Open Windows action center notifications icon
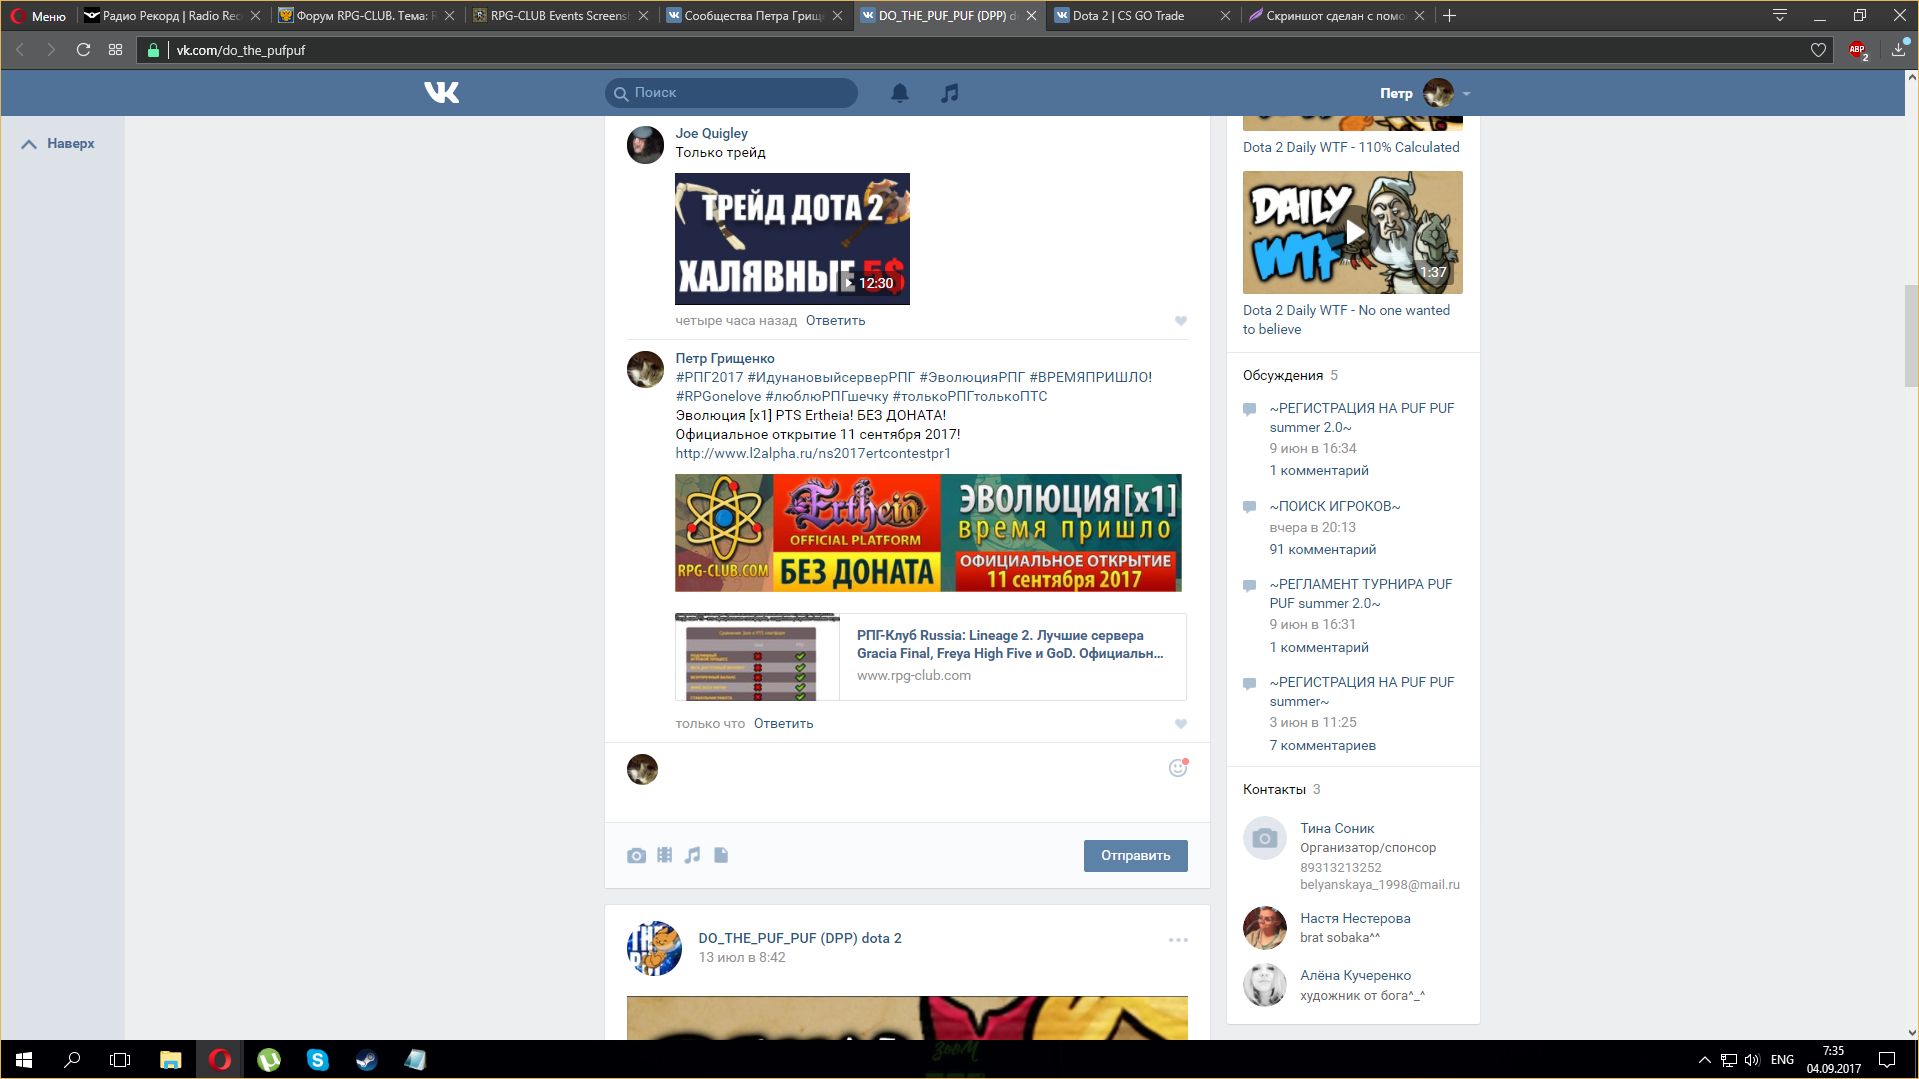 (x=1887, y=1060)
